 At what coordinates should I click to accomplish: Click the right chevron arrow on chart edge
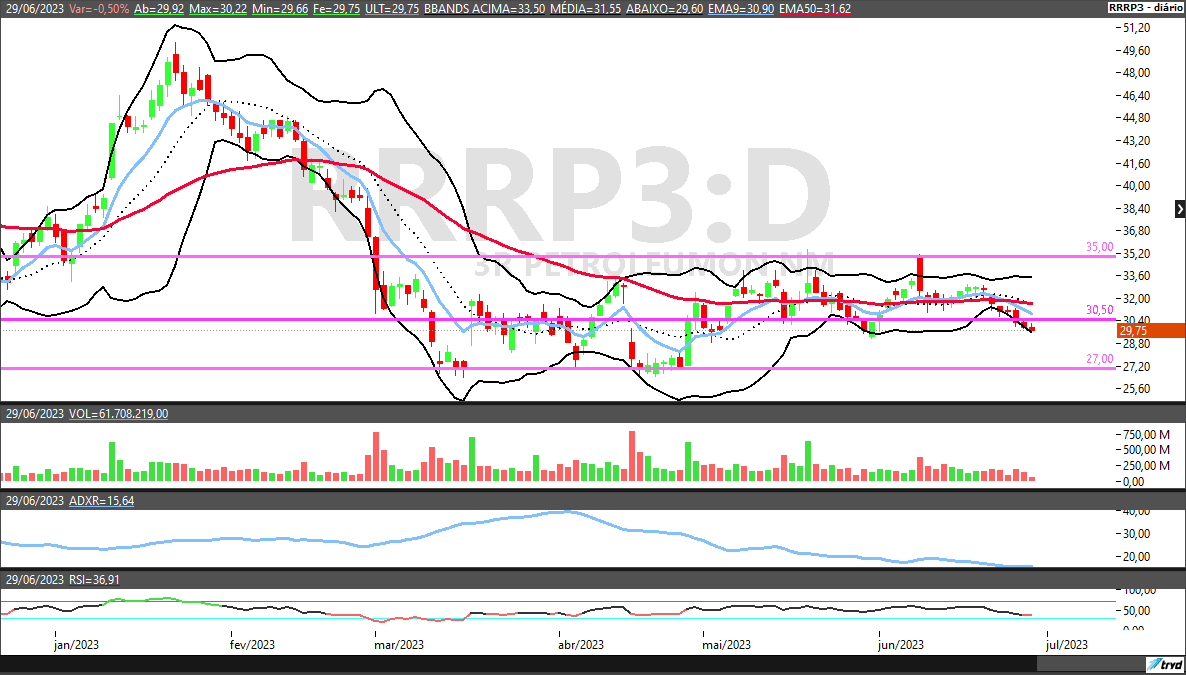point(1180,209)
